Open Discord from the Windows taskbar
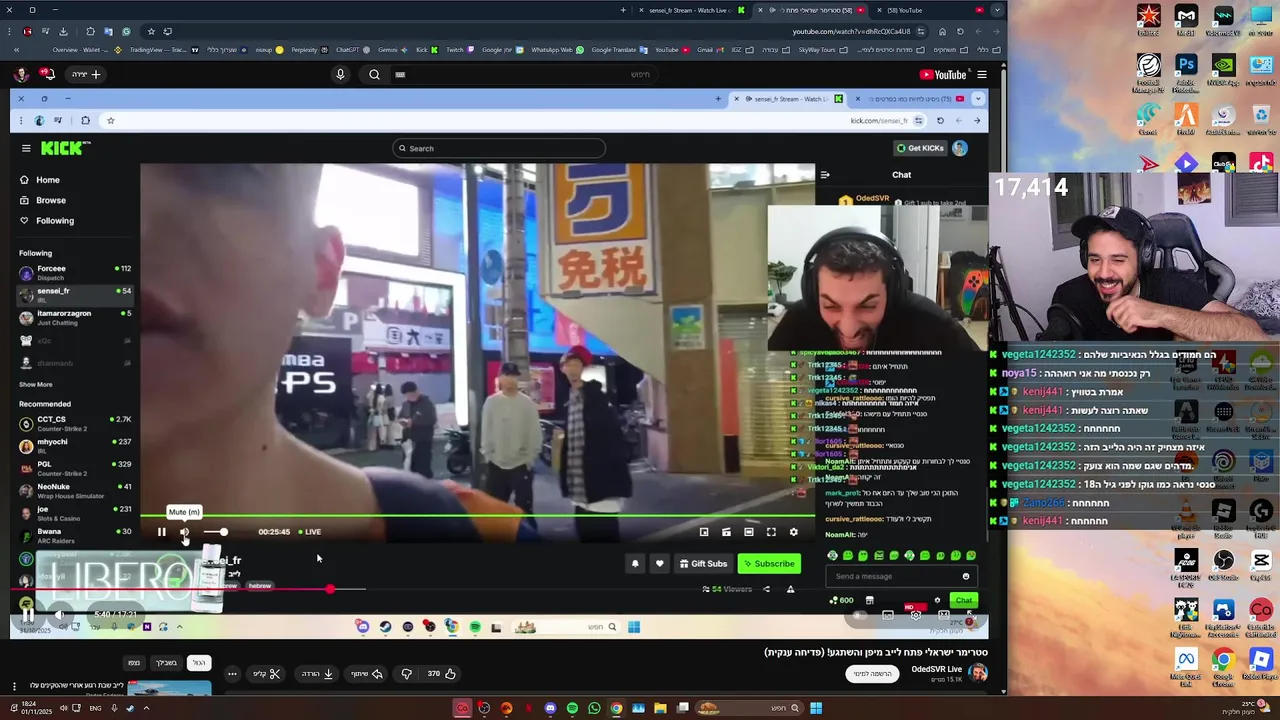1280x720 pixels. pyautogui.click(x=550, y=708)
